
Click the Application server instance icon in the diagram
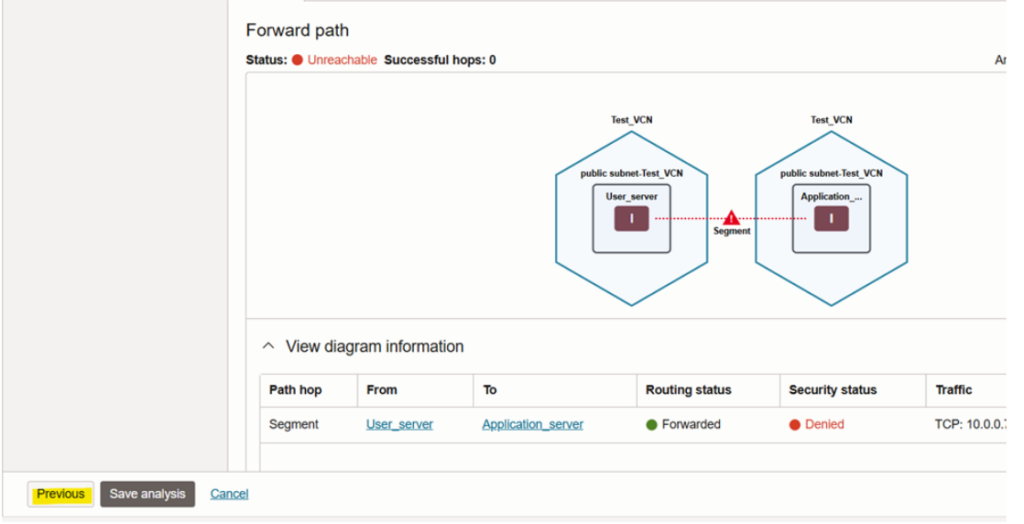coord(830,219)
